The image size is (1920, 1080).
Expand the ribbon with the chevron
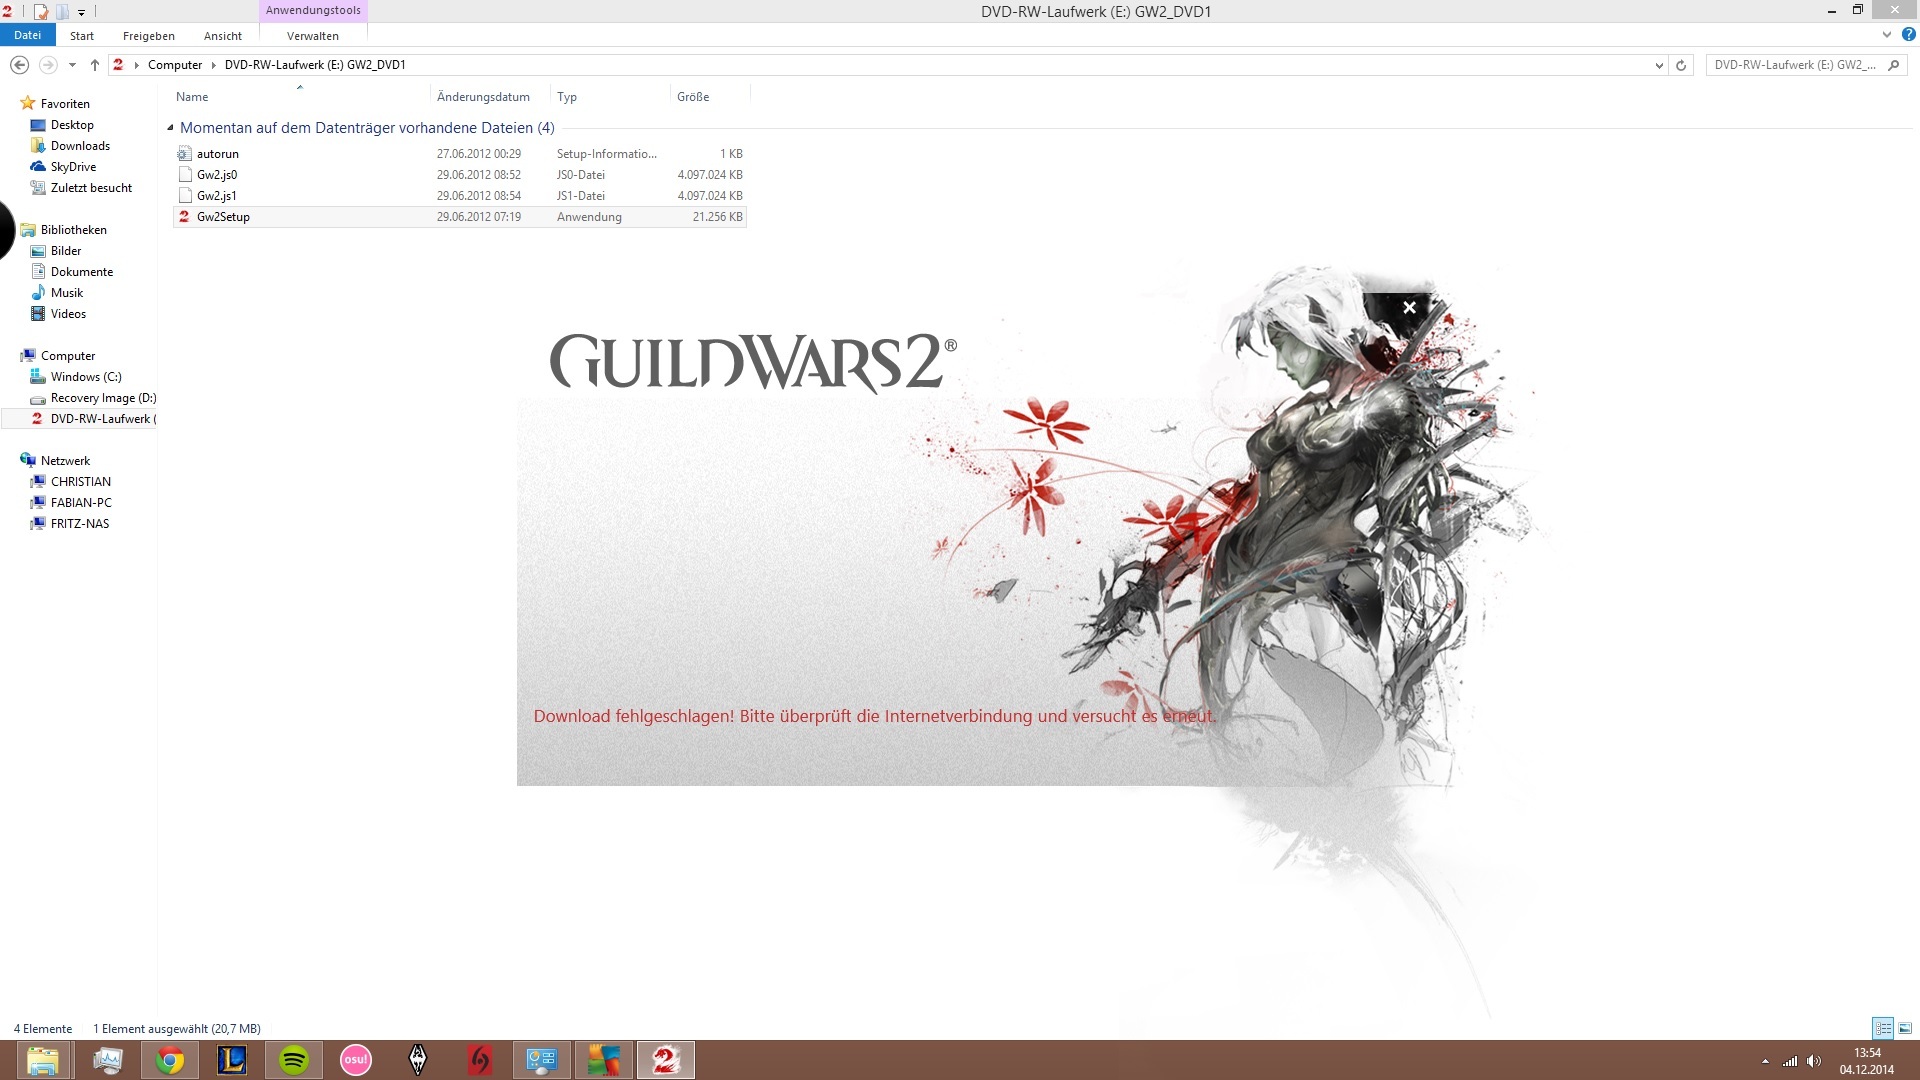(x=1887, y=34)
